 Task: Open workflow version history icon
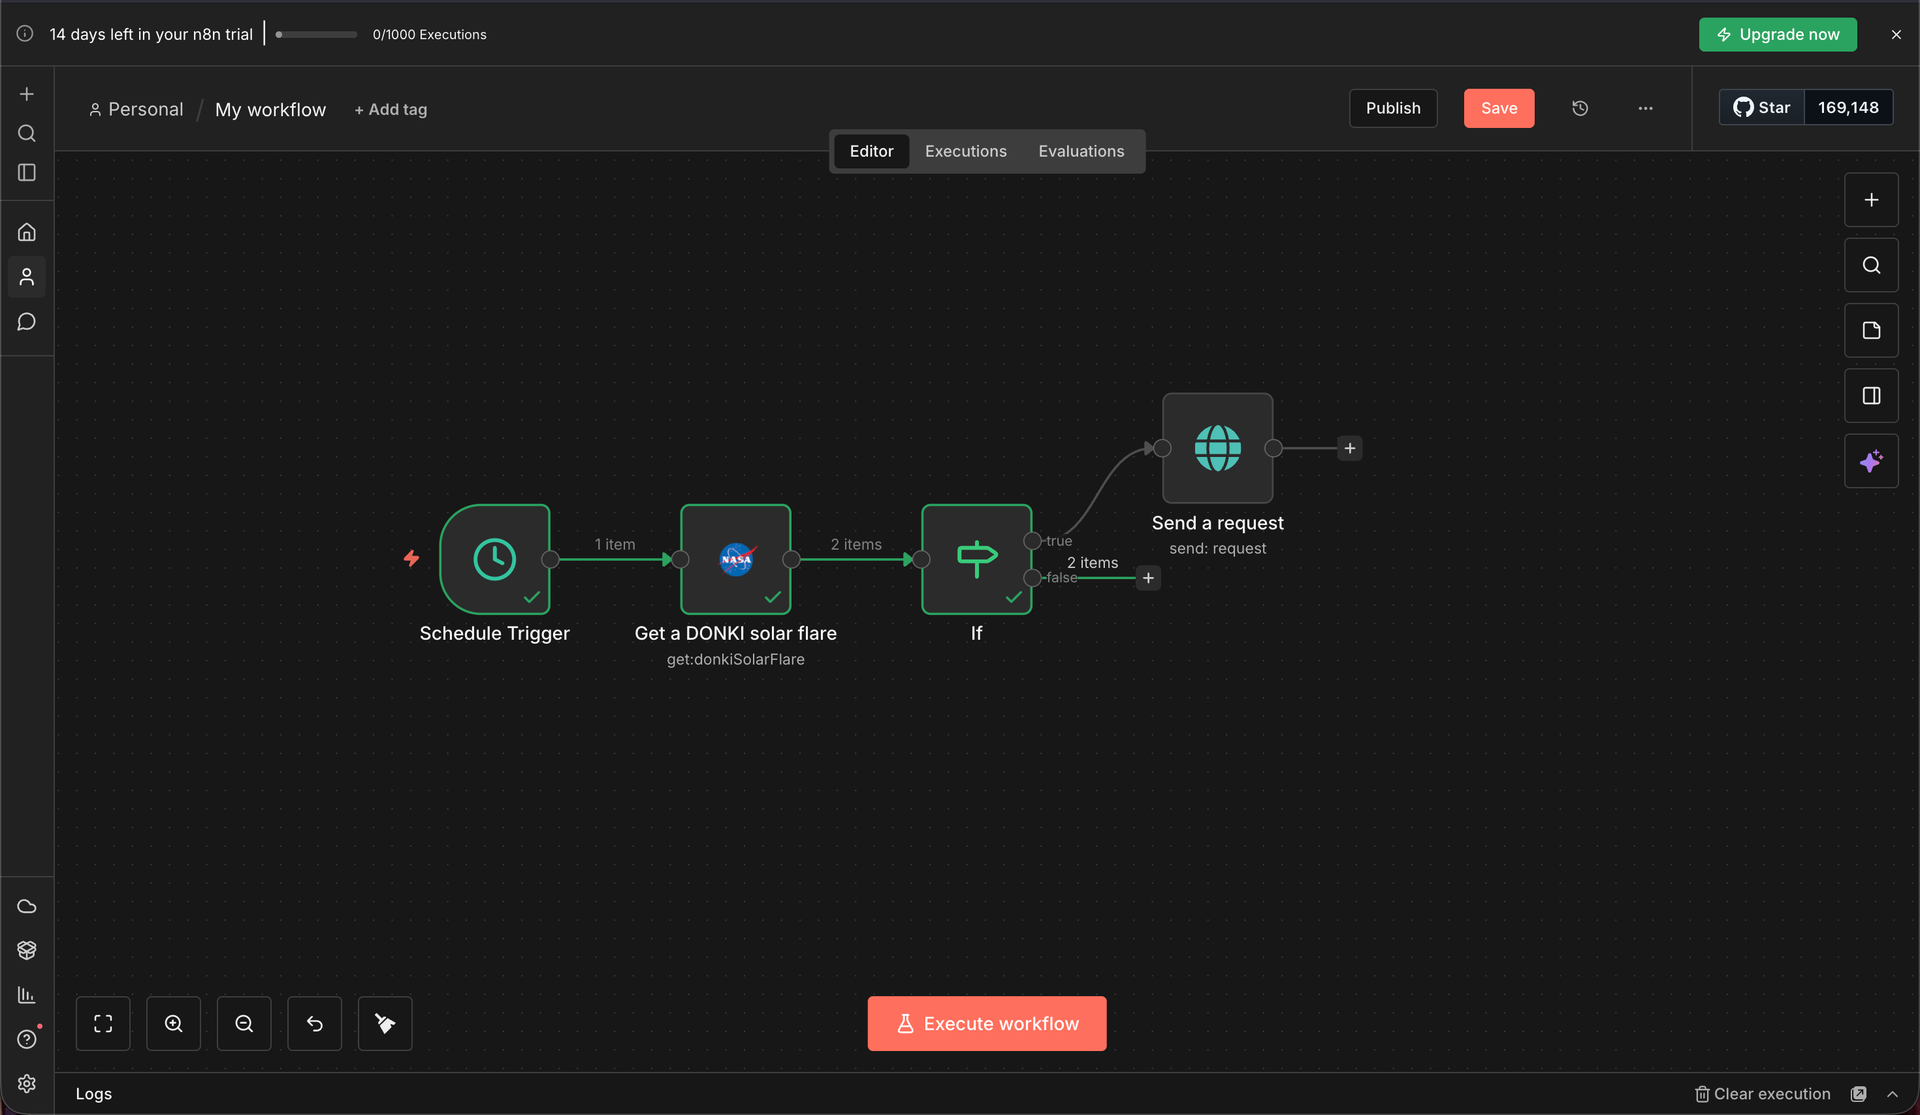click(1580, 108)
